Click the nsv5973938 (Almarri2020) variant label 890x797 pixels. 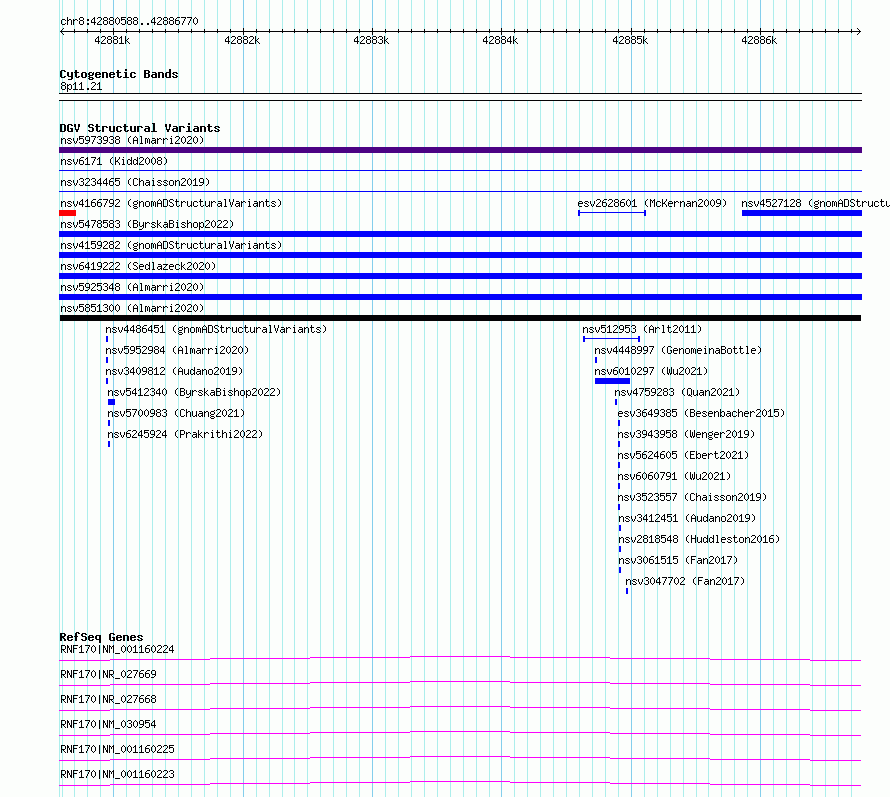coord(132,140)
